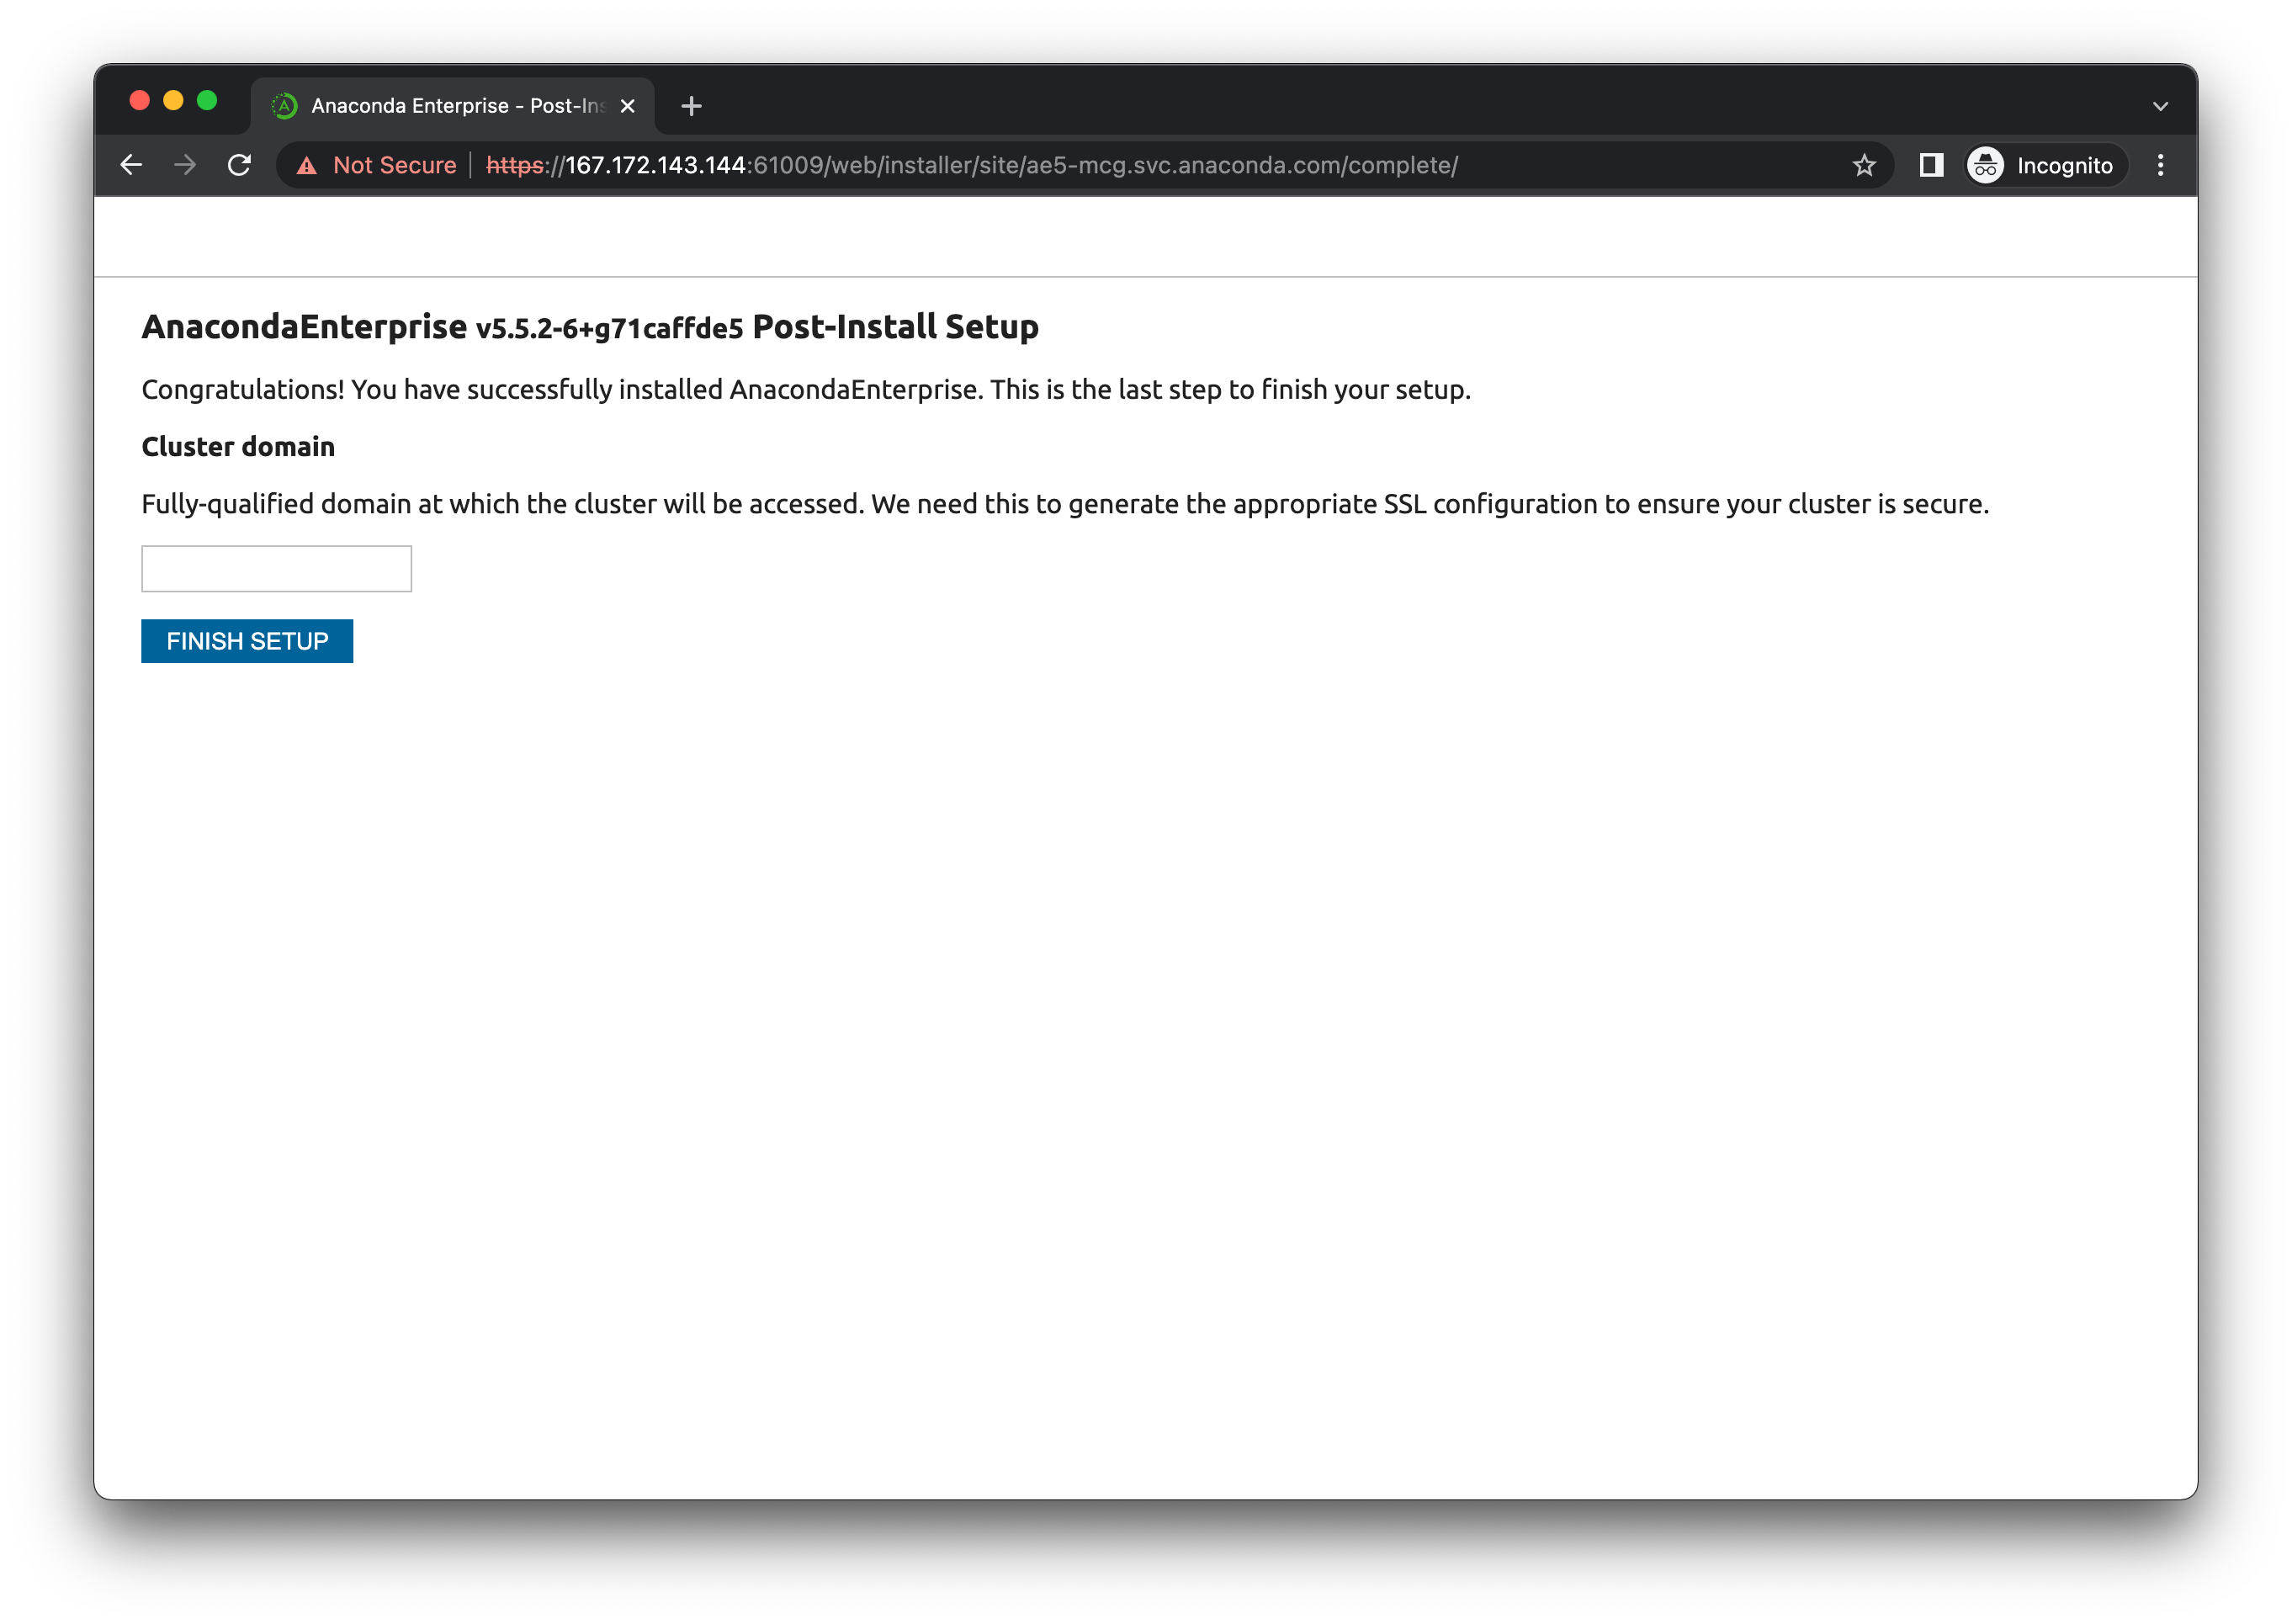The width and height of the screenshot is (2292, 1624).
Task: Open Chrome's three-dot menu
Action: coord(2160,165)
